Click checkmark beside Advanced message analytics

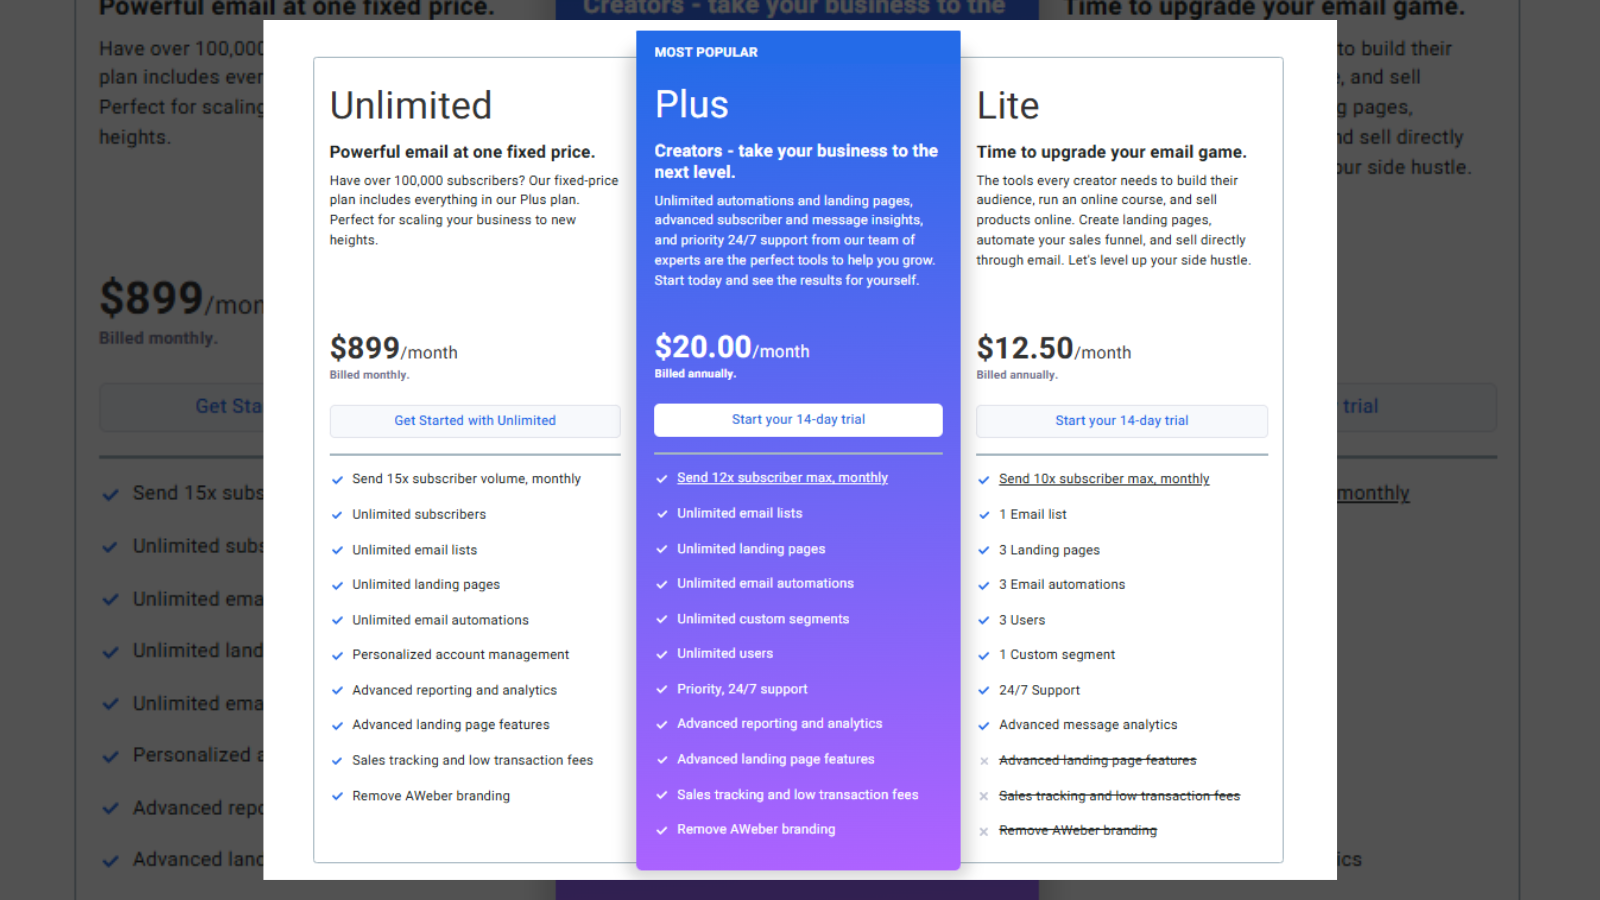pos(984,725)
